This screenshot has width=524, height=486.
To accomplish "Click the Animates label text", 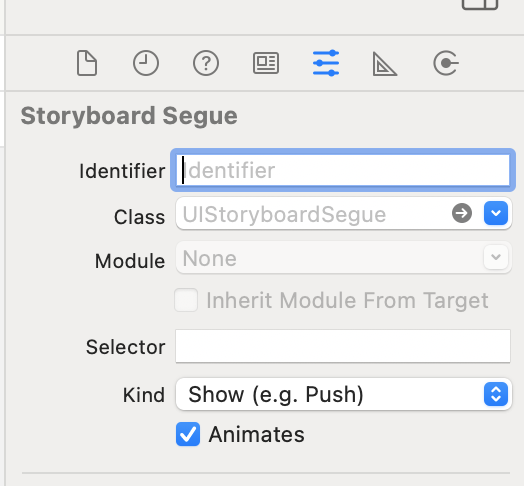I will (257, 434).
